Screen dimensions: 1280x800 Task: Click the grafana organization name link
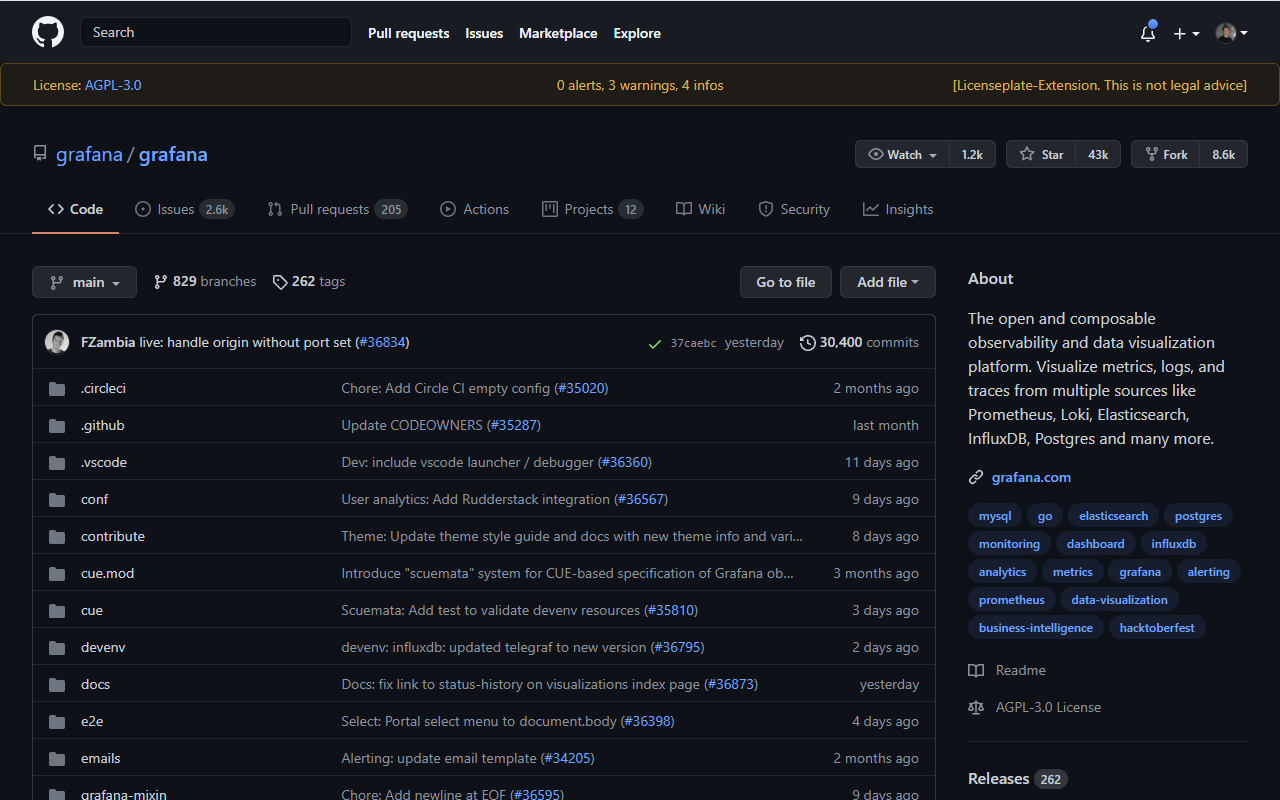point(89,154)
